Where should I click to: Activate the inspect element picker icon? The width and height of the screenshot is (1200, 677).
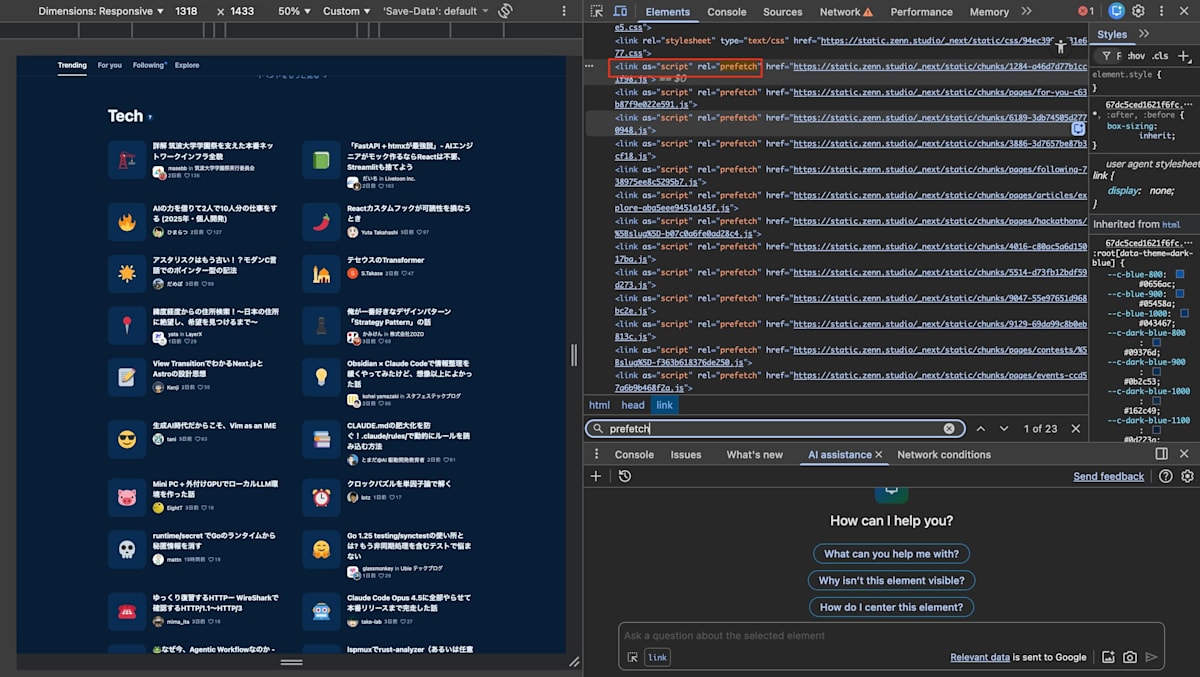(597, 11)
